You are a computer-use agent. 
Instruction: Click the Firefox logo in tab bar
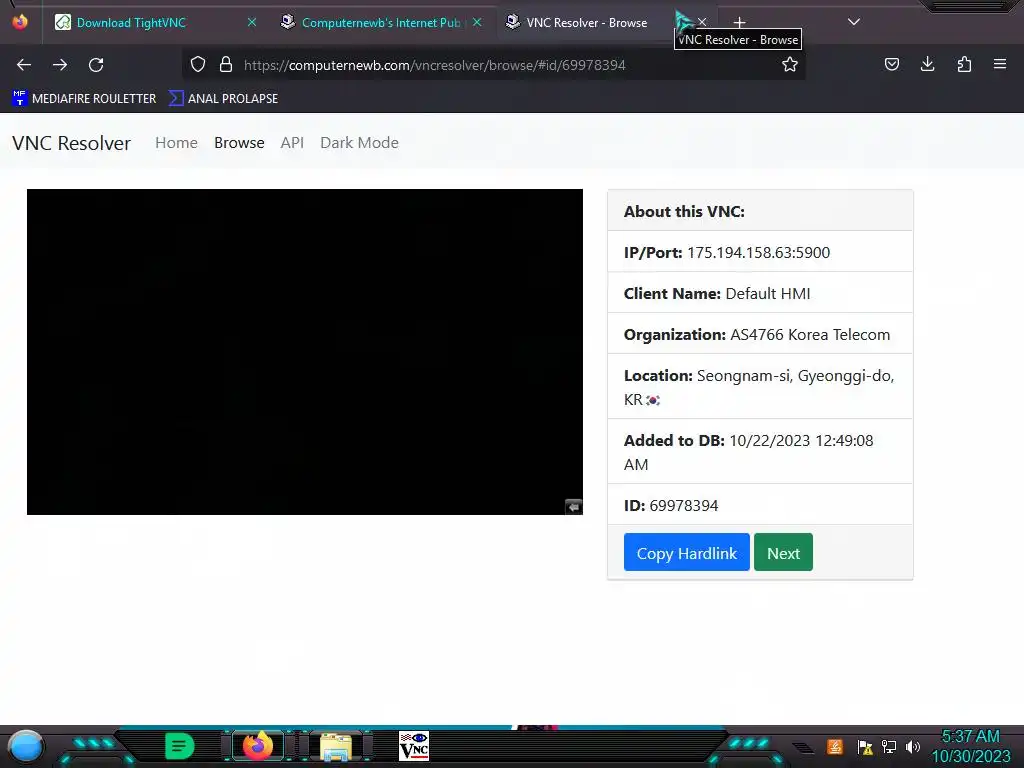pyautogui.click(x=20, y=22)
